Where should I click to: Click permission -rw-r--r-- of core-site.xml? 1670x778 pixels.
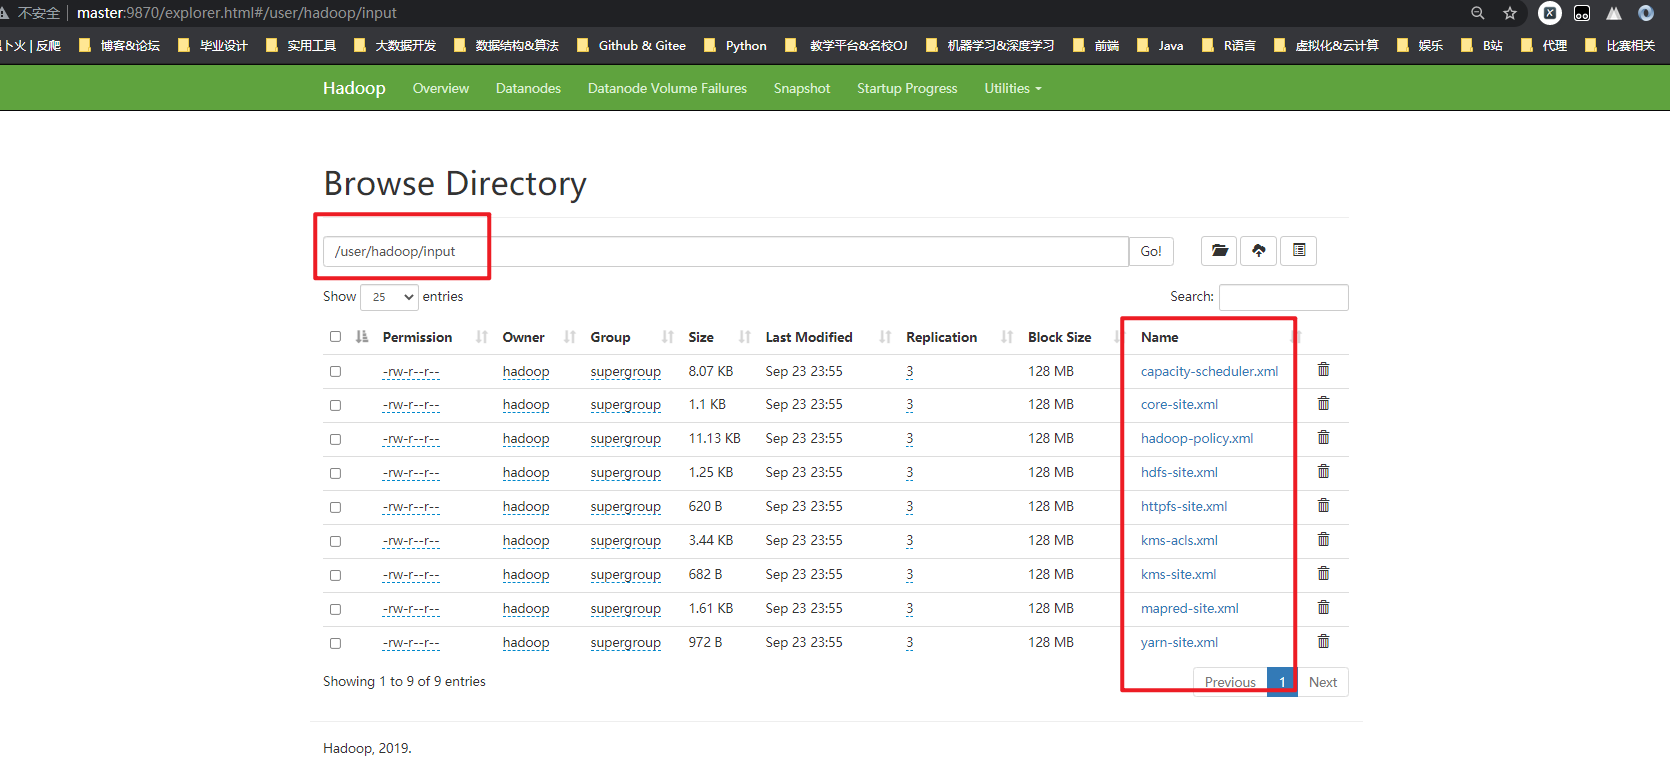tap(411, 405)
